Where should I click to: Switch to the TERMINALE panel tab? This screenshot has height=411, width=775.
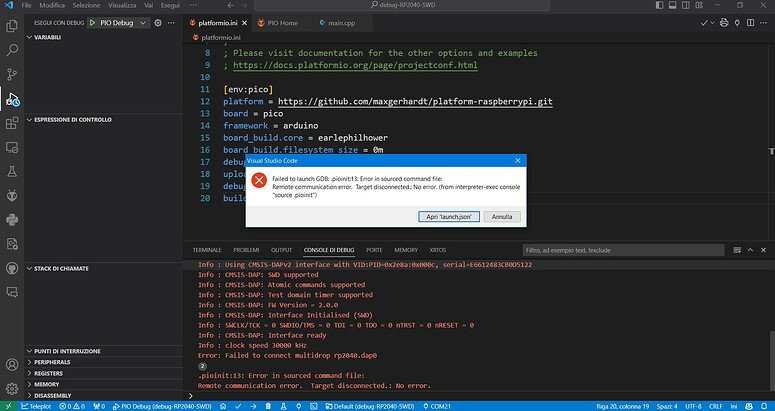pyautogui.click(x=207, y=249)
